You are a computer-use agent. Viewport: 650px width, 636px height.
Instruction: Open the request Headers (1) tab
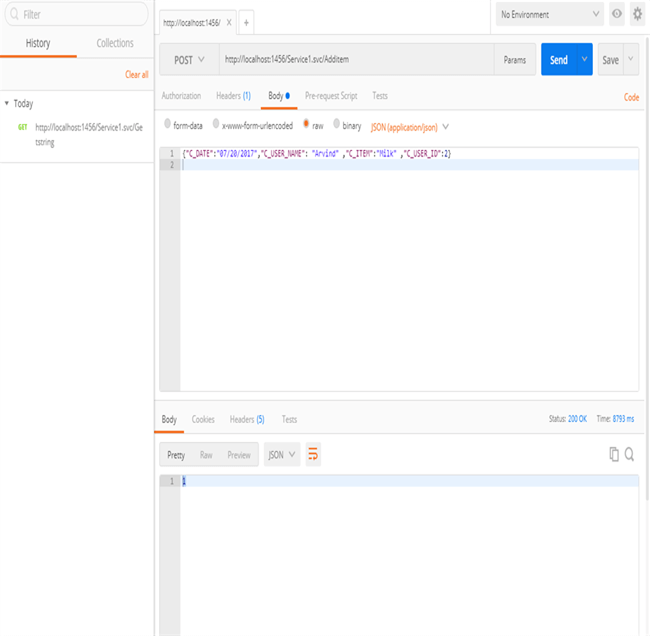point(233,96)
